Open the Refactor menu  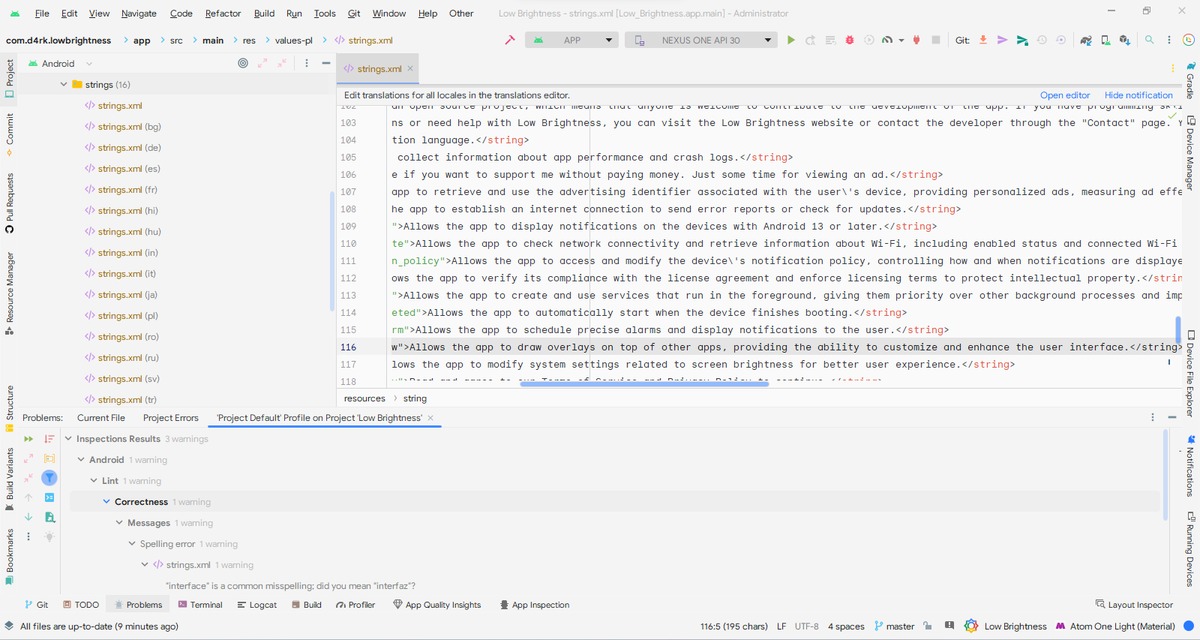click(x=223, y=13)
